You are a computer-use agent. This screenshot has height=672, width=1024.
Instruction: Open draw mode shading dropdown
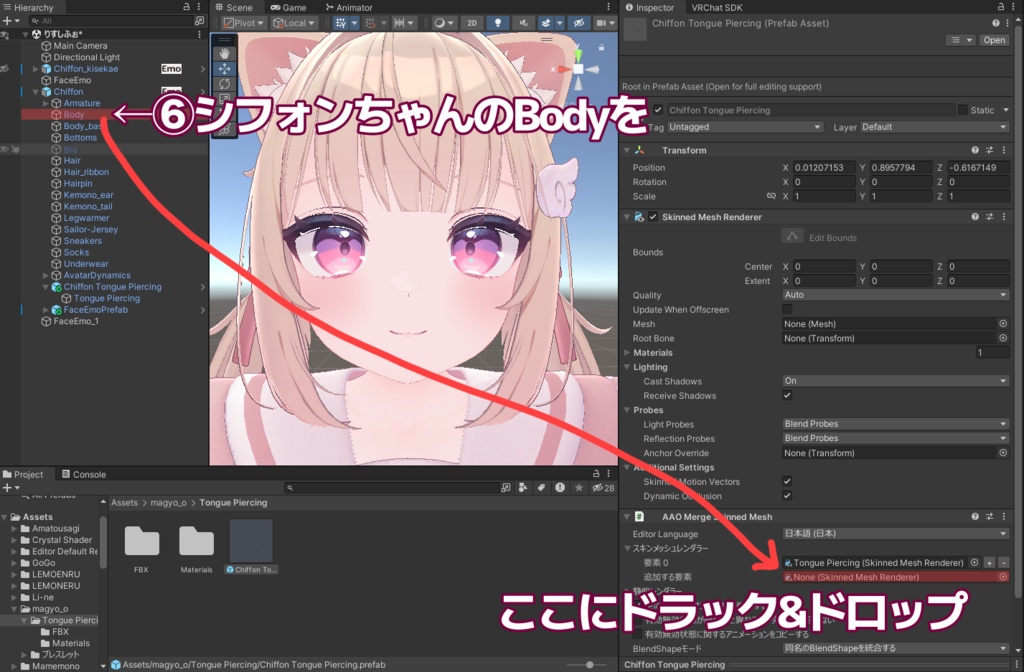coord(443,23)
